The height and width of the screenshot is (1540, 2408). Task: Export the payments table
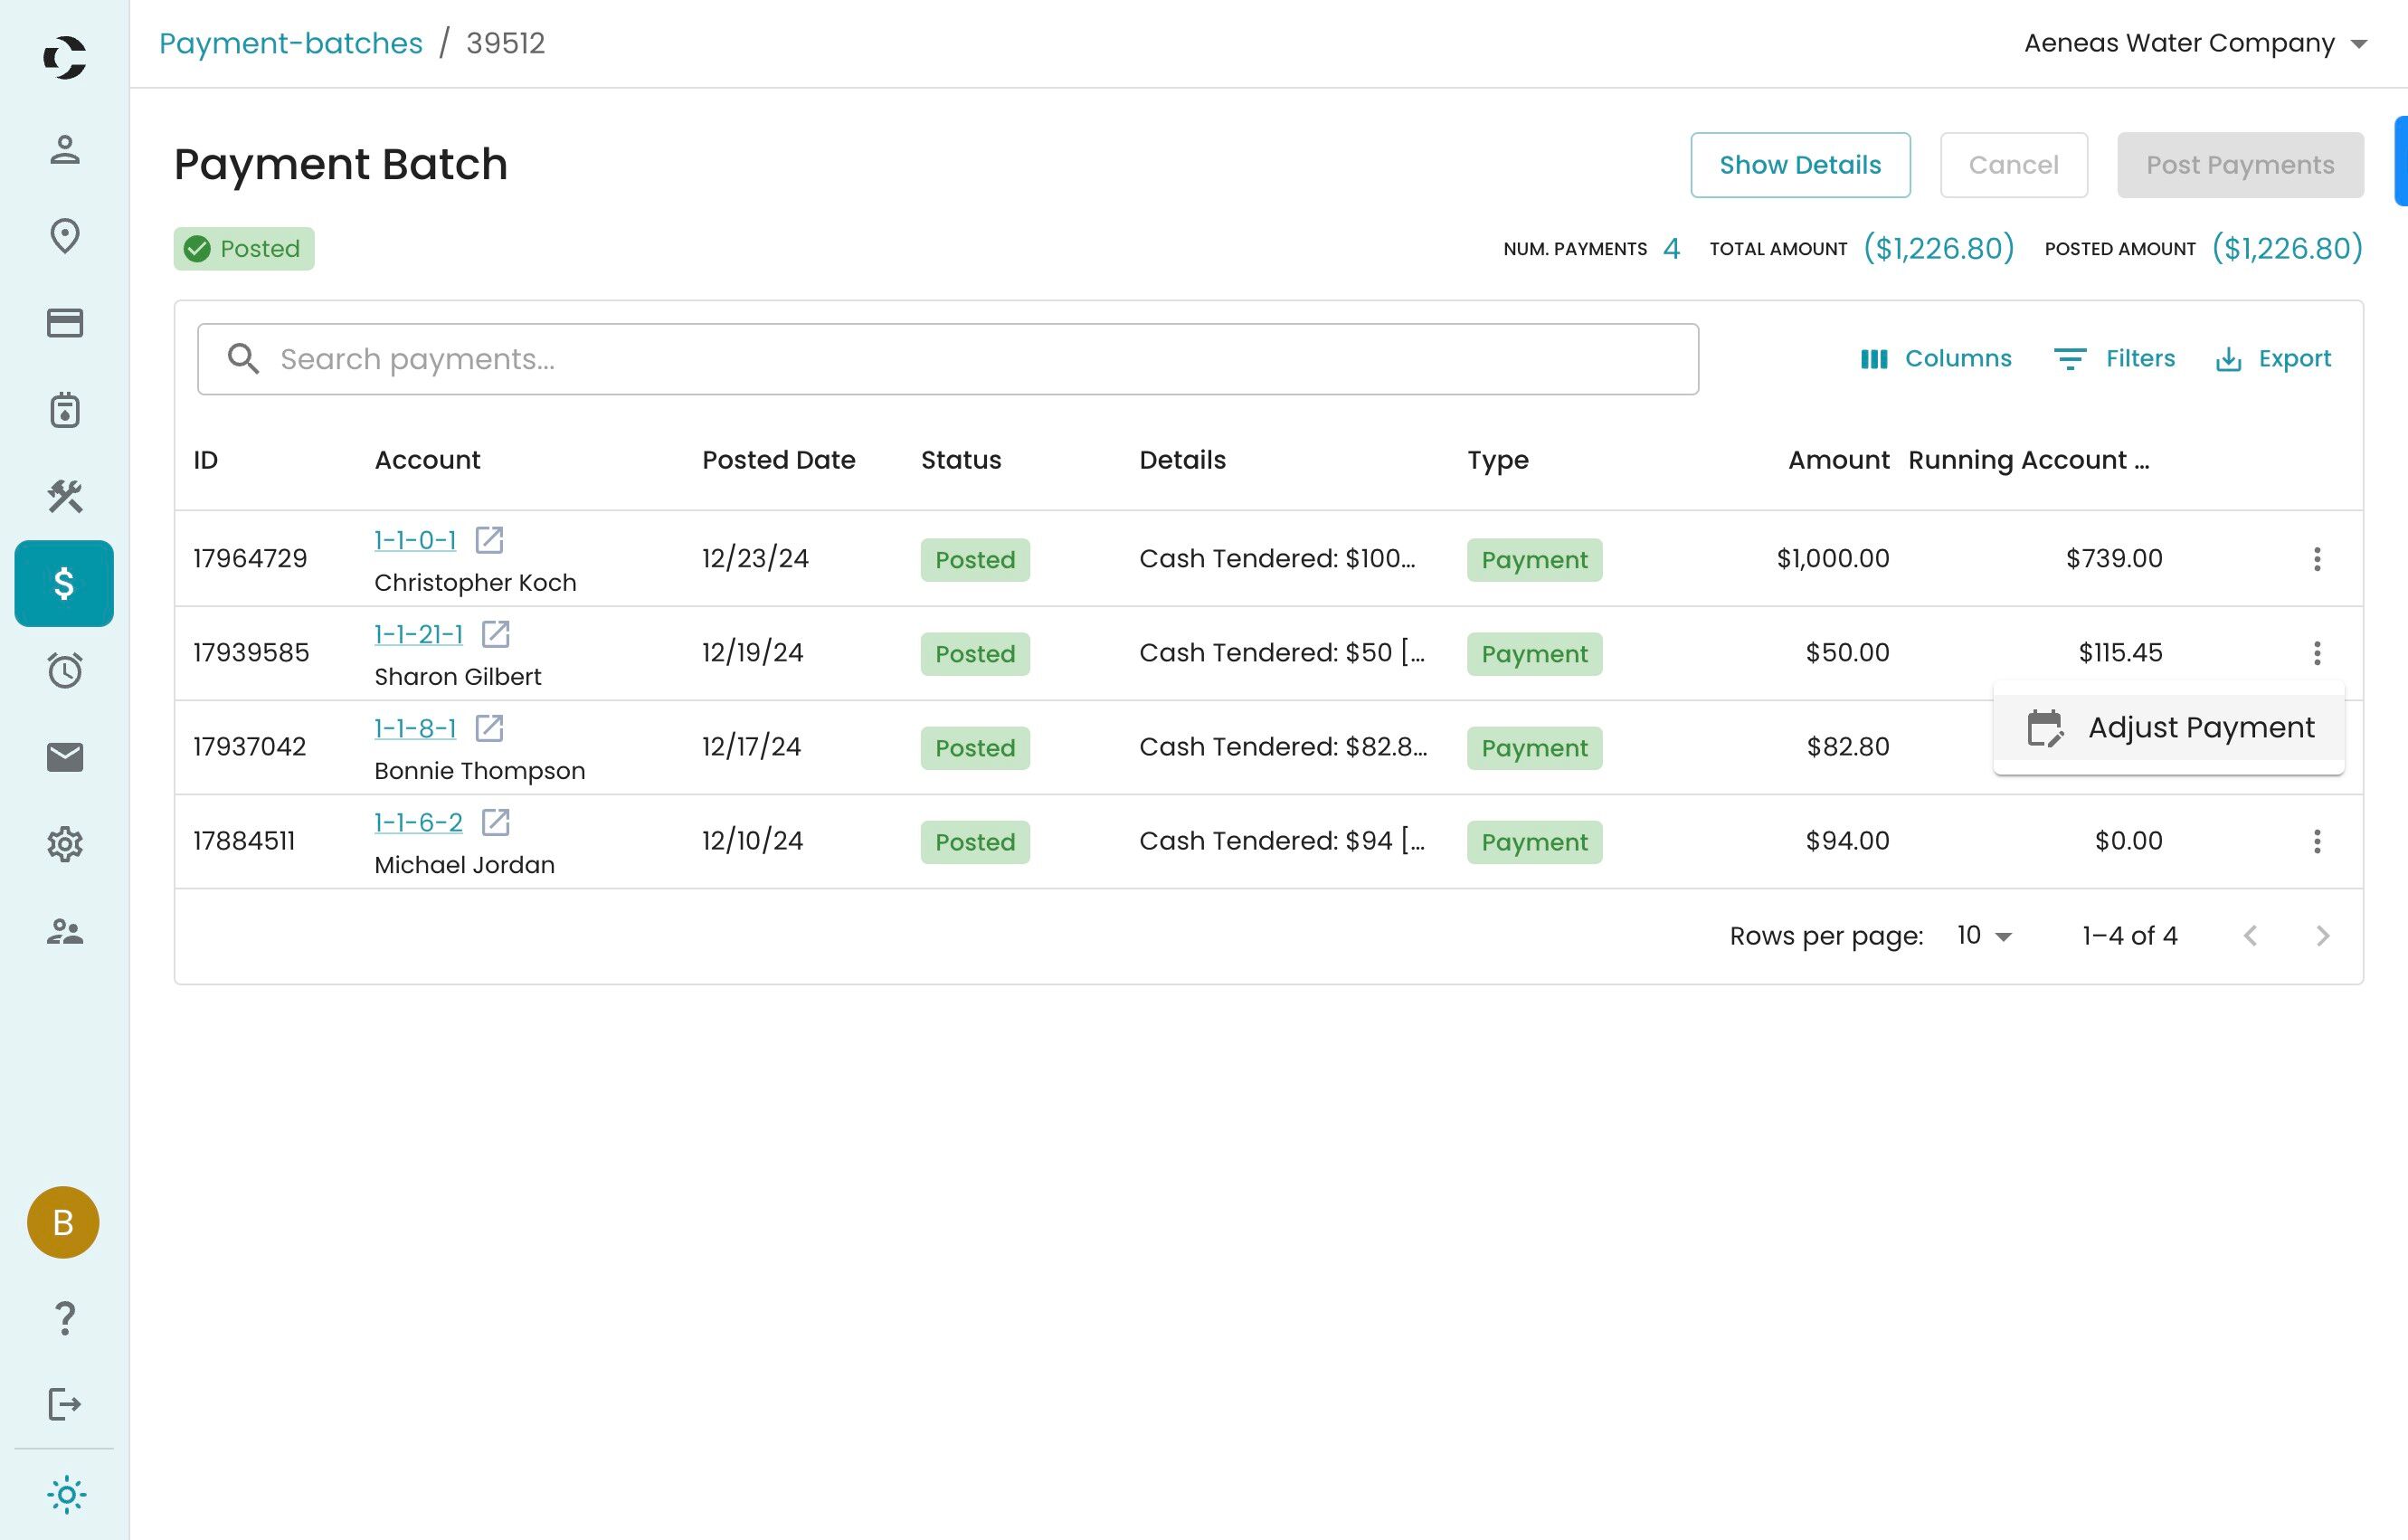point(2273,359)
